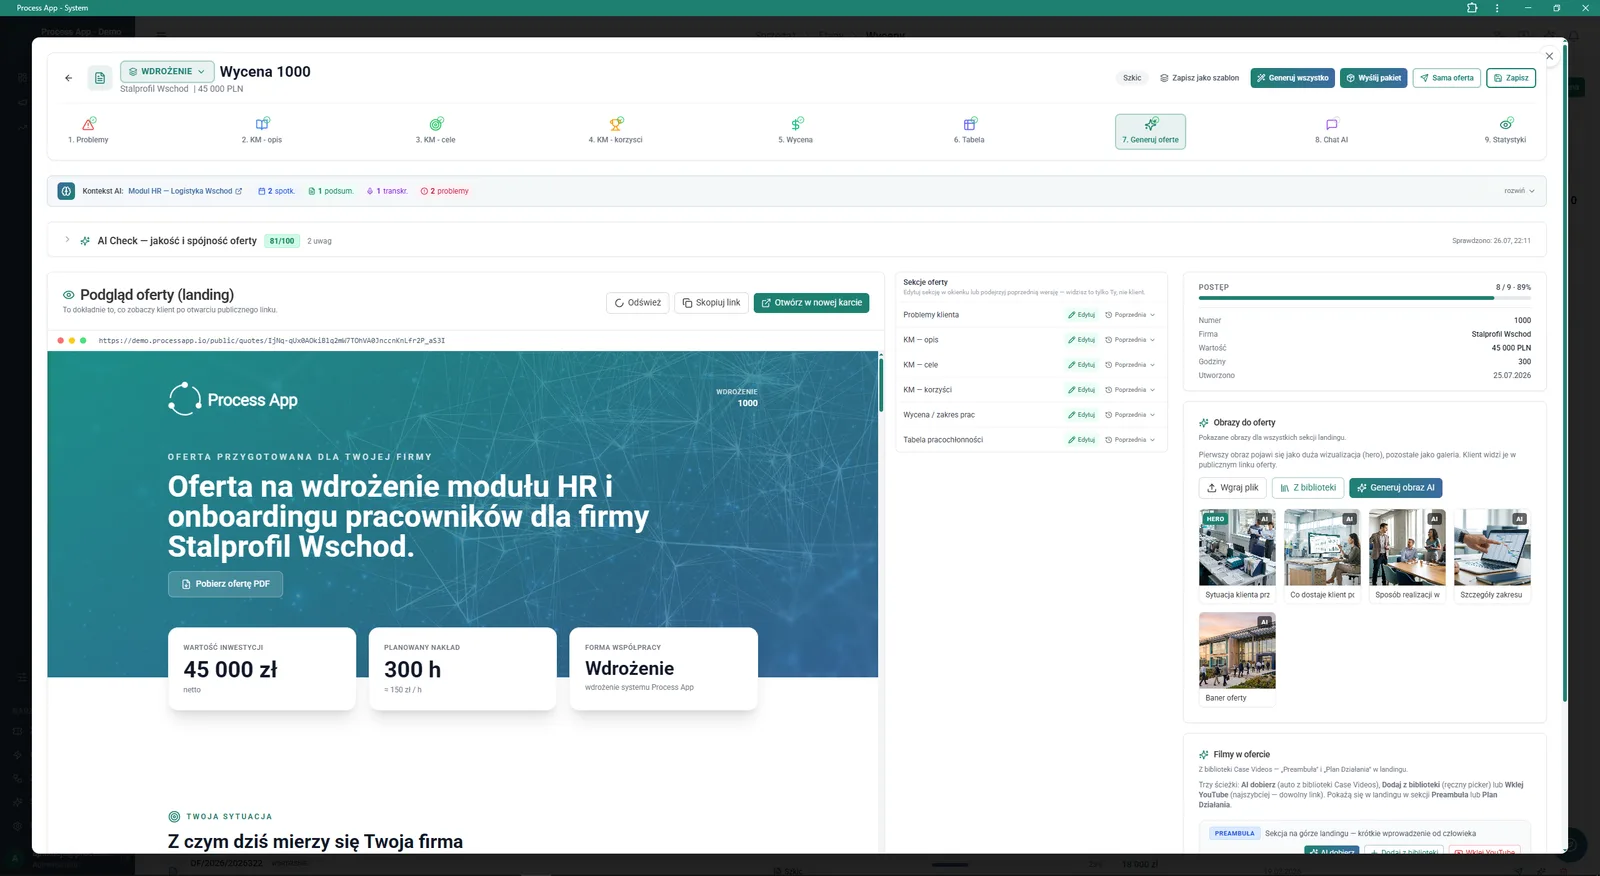Click Zapisz jako szablon
This screenshot has height=876, width=1600.
(1199, 78)
